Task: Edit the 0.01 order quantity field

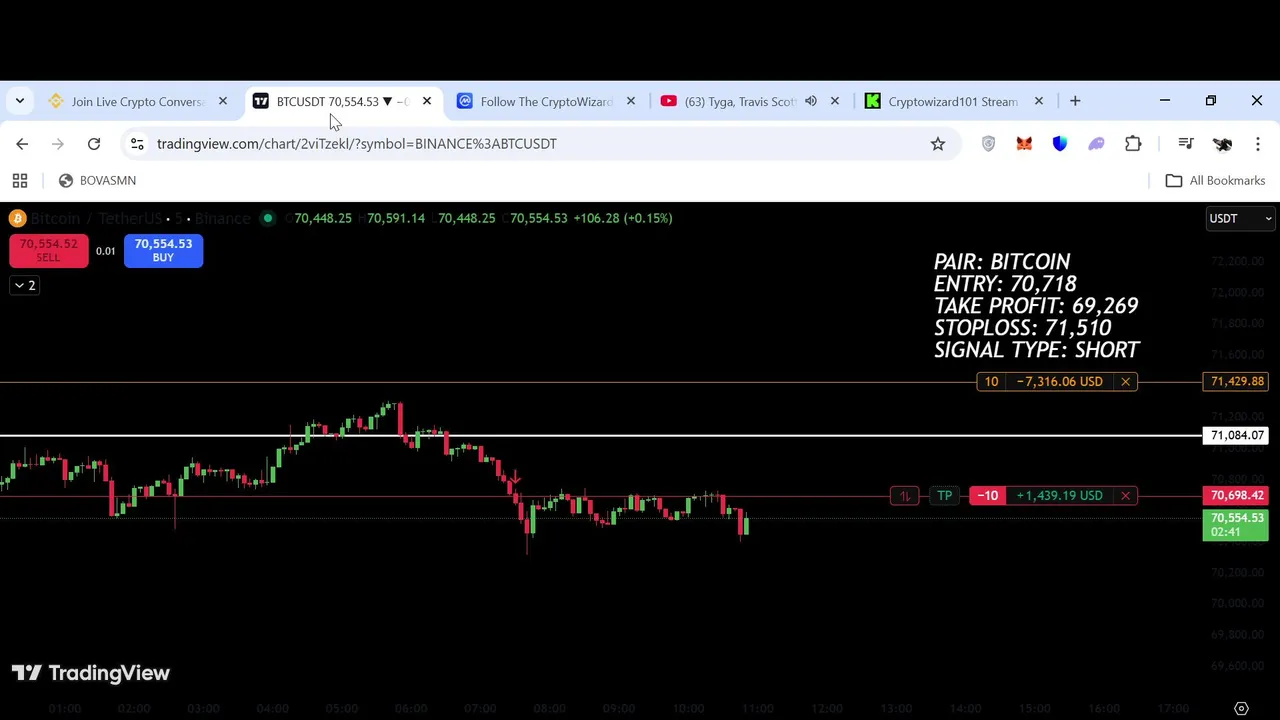Action: point(106,251)
